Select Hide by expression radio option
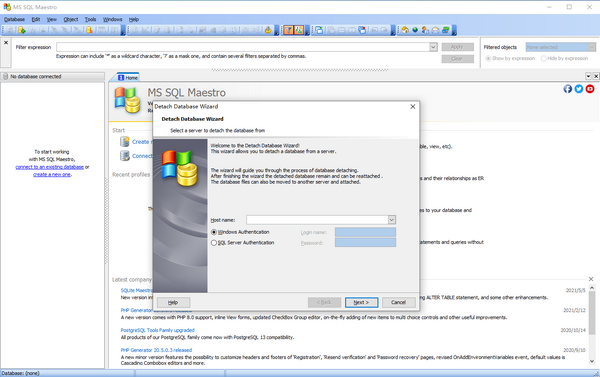600x377 pixels. coord(543,58)
